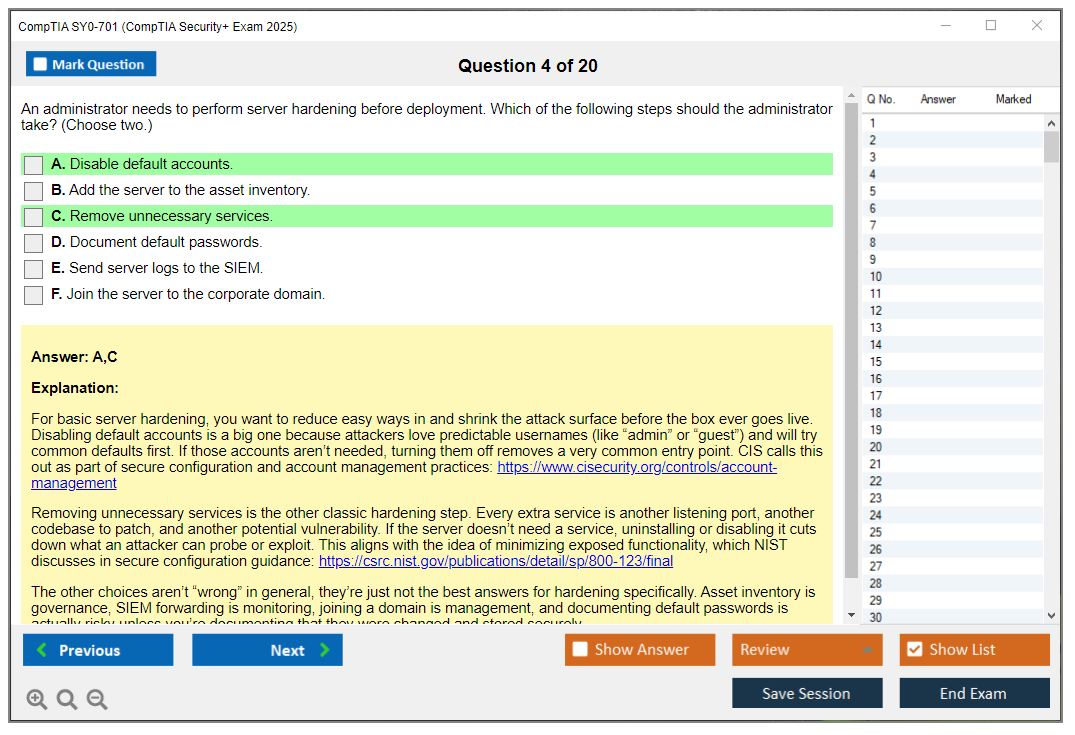The image size is (1075, 735).
Task: Click the Save Session button
Action: 807,693
